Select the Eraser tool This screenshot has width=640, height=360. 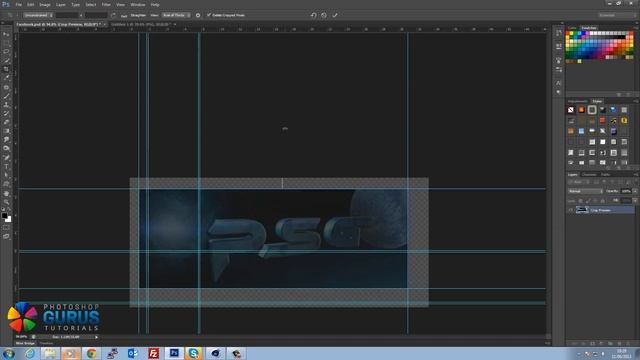[x=6, y=122]
